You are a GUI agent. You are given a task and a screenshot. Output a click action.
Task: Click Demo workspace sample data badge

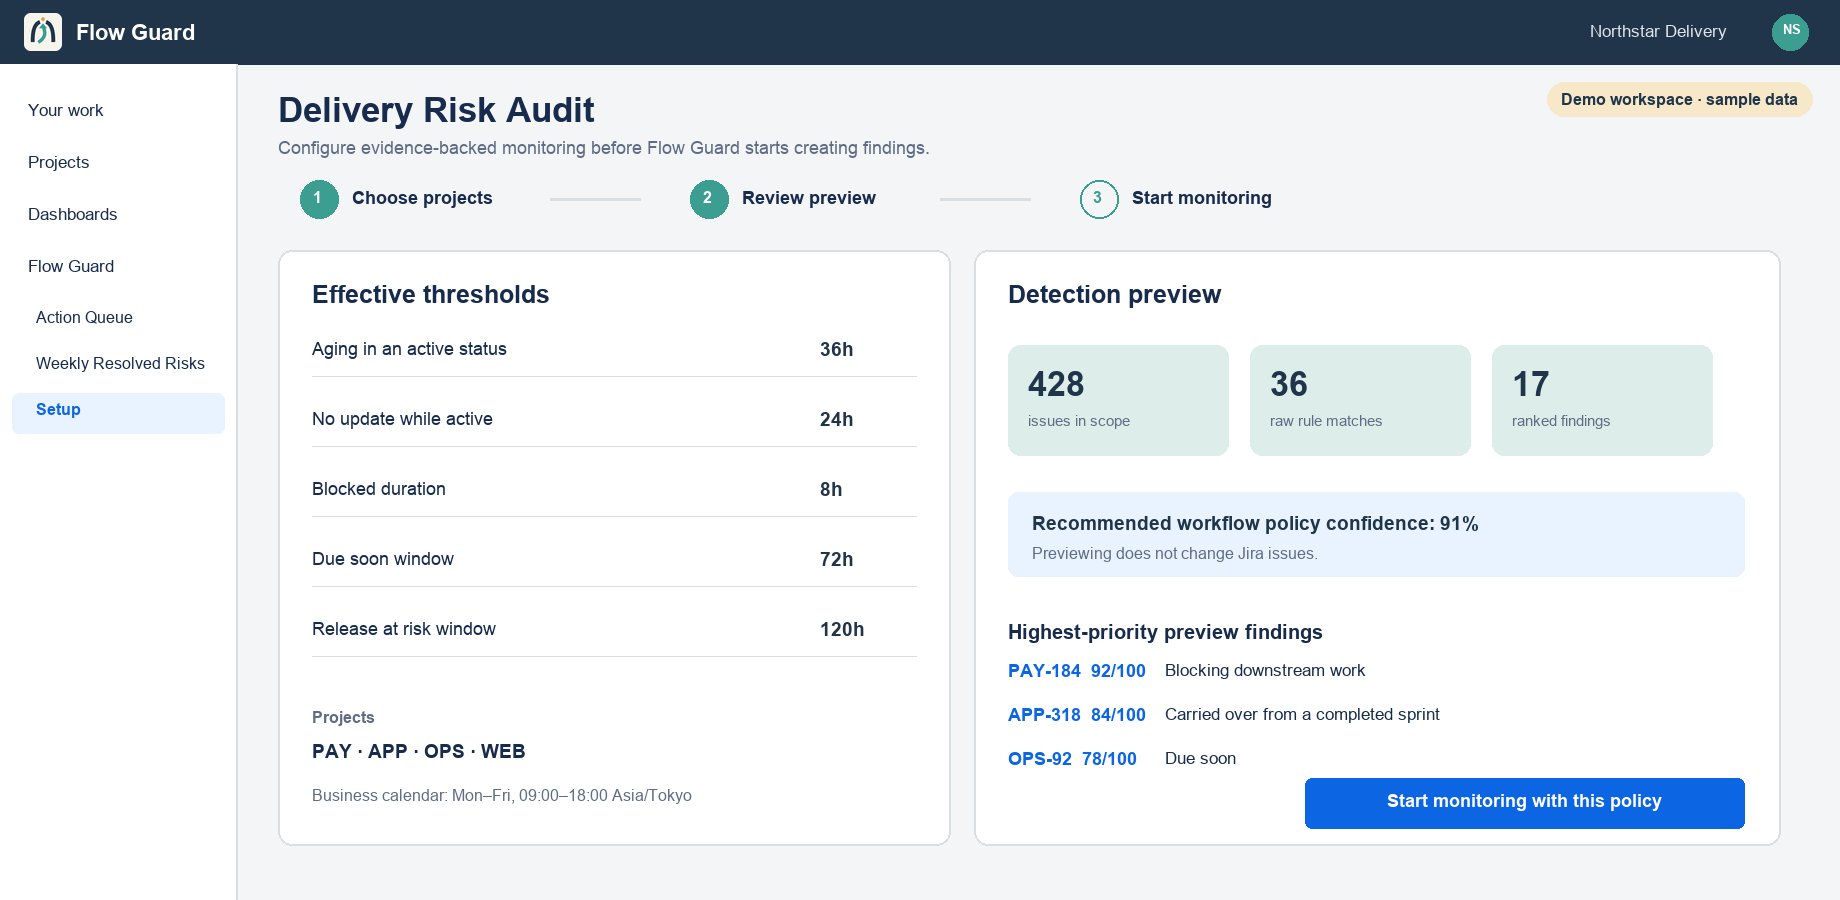coord(1679,99)
